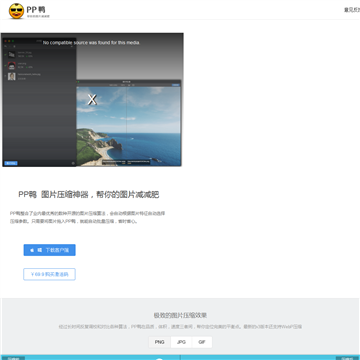Screen dimensions: 360x360
Task: Click the green checkmark beside first listed file
Action: point(6,54)
